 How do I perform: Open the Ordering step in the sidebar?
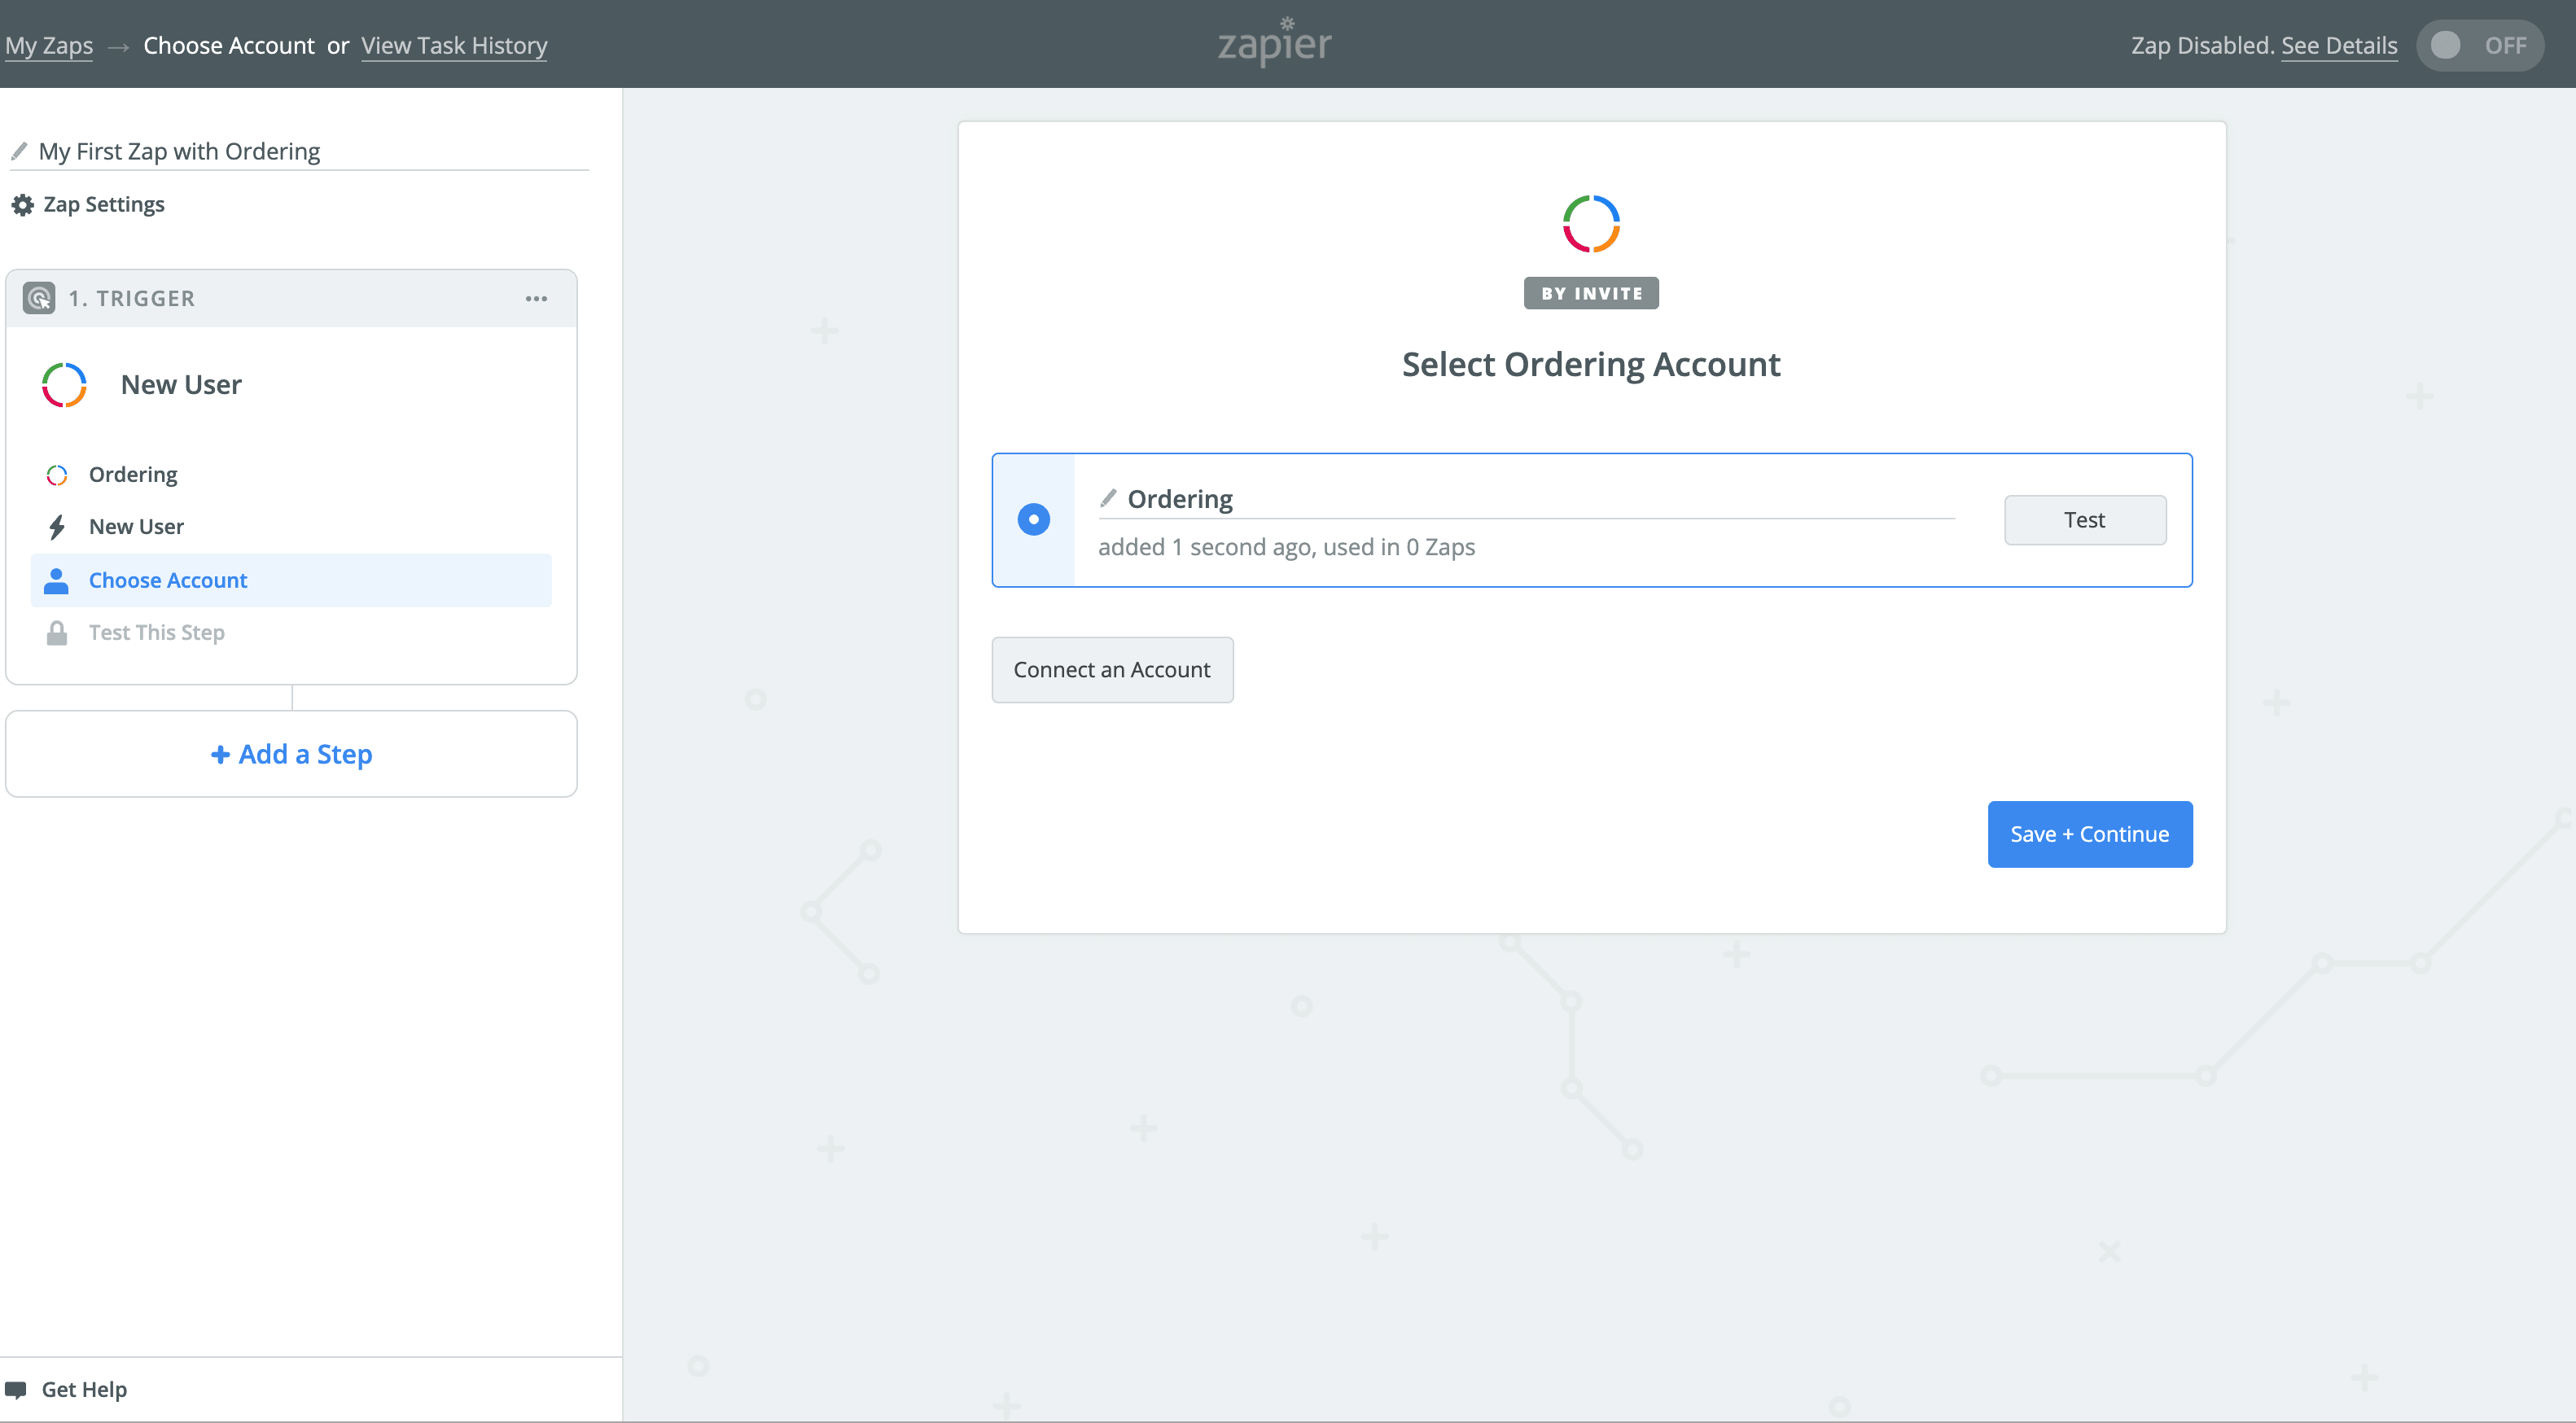pos(133,474)
